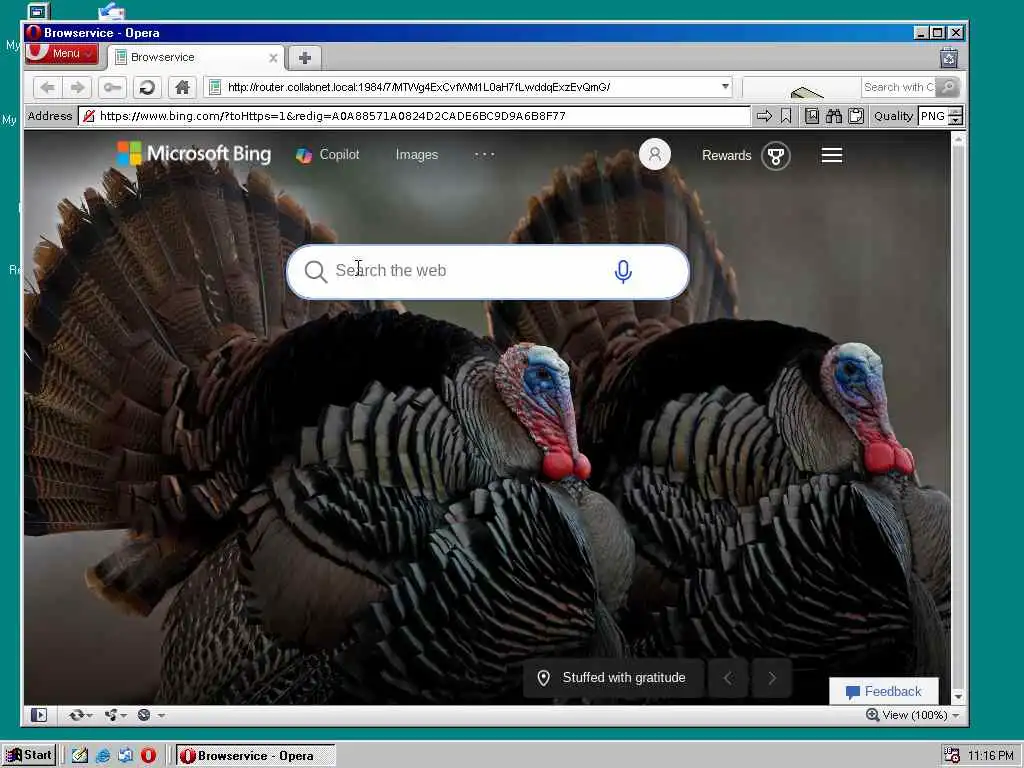The width and height of the screenshot is (1024, 768).
Task: Click the 11:16 PM taskbar clock
Action: pos(990,756)
